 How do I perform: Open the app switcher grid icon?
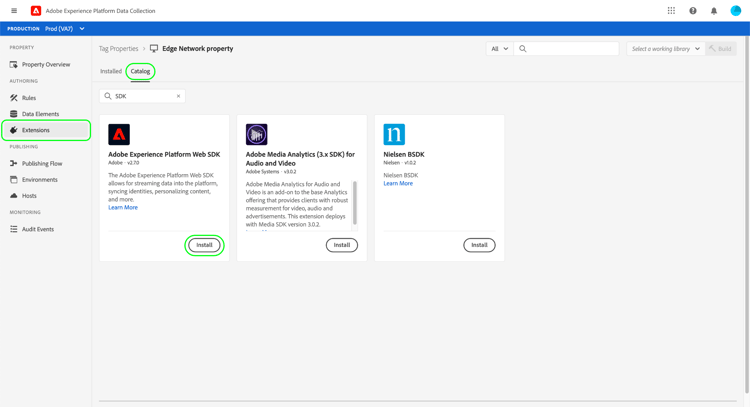click(671, 11)
